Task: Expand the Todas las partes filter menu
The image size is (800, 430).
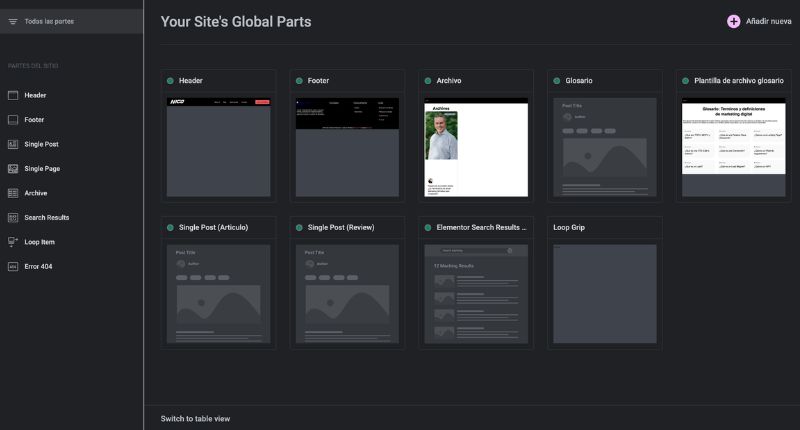Action: 14,21
